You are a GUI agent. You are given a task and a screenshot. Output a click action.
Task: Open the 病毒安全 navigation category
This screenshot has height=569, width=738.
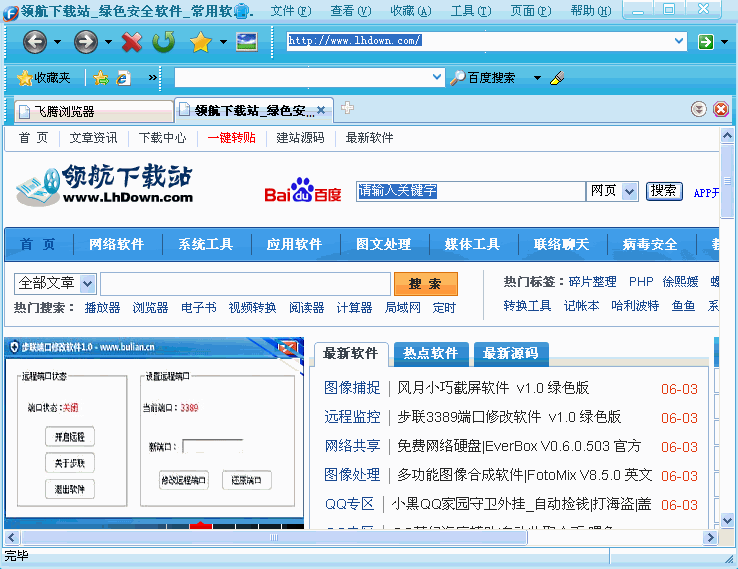pos(650,244)
